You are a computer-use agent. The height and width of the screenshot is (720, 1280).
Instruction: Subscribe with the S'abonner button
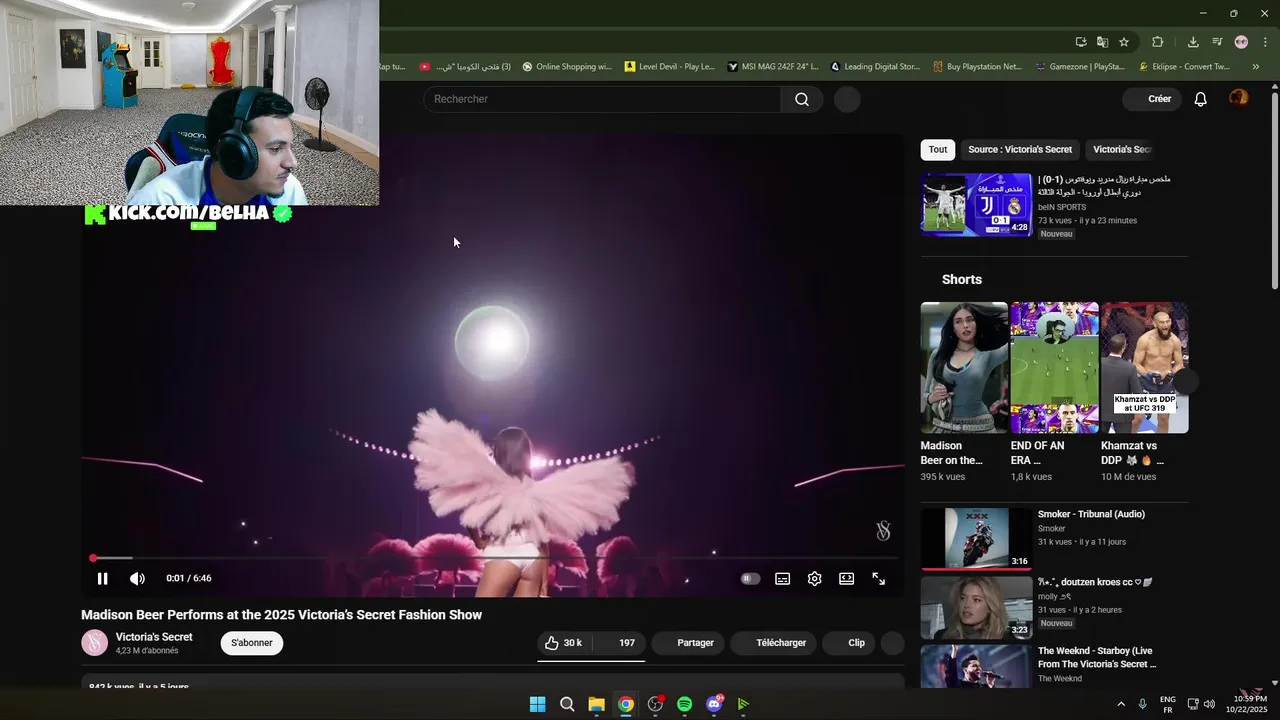pyautogui.click(x=252, y=643)
